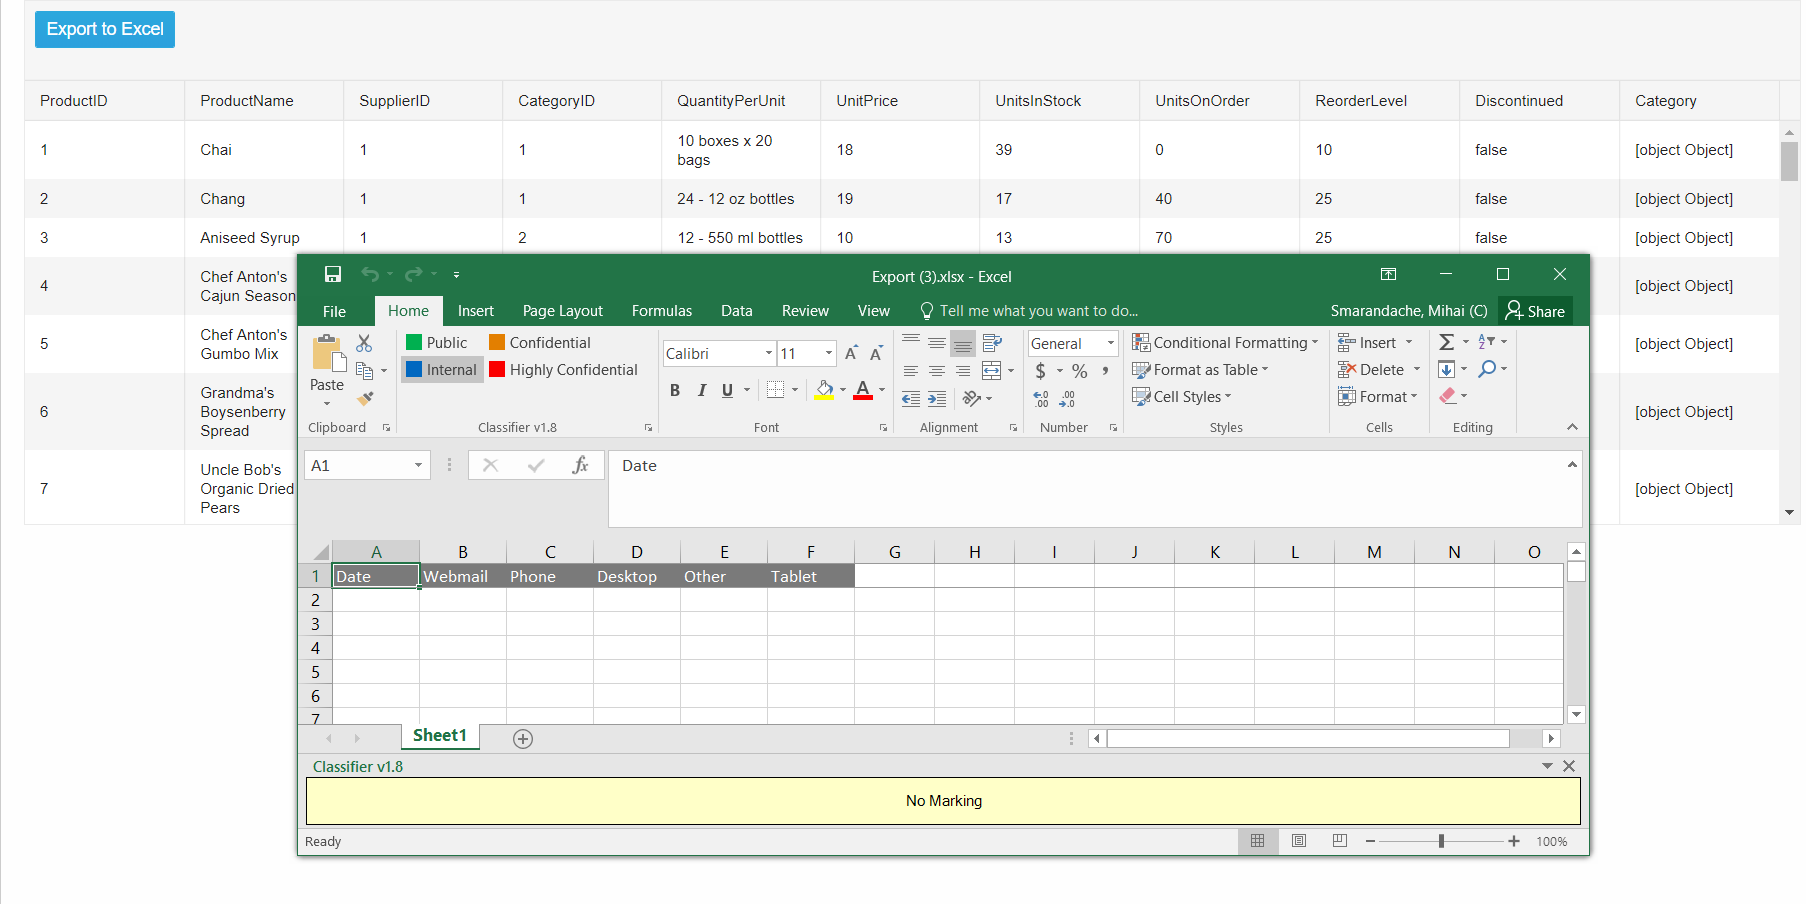Viewport: 1806px width, 904px height.
Task: Open the Calibri font name dropdown
Action: (769, 353)
